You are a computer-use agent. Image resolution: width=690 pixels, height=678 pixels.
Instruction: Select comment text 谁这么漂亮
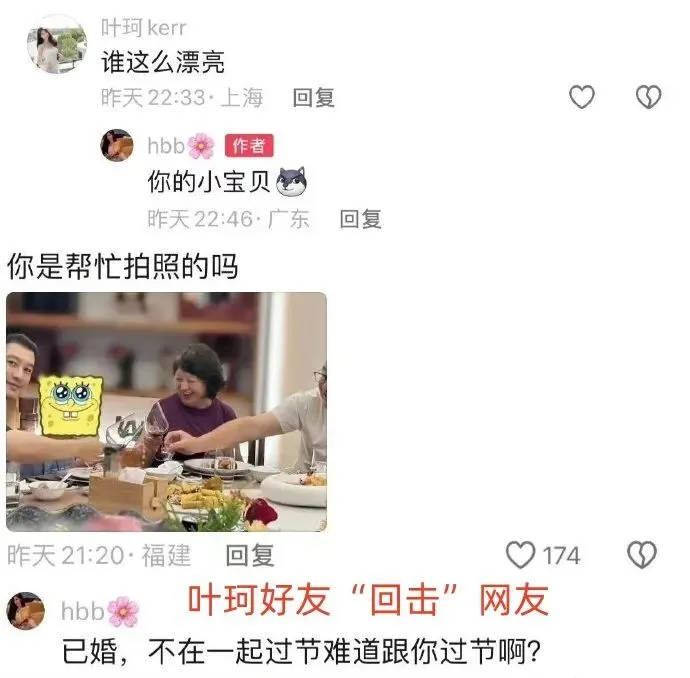pyautogui.click(x=163, y=62)
